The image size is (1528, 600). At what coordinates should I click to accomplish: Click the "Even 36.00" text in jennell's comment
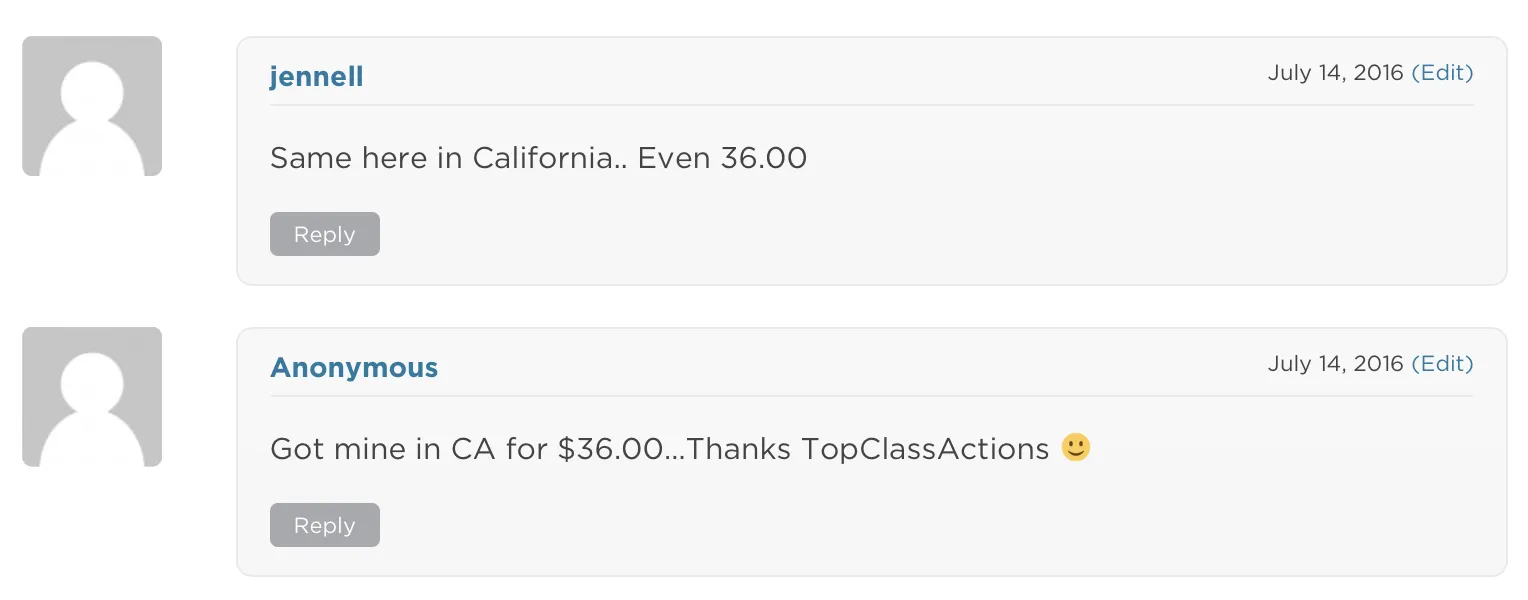722,158
